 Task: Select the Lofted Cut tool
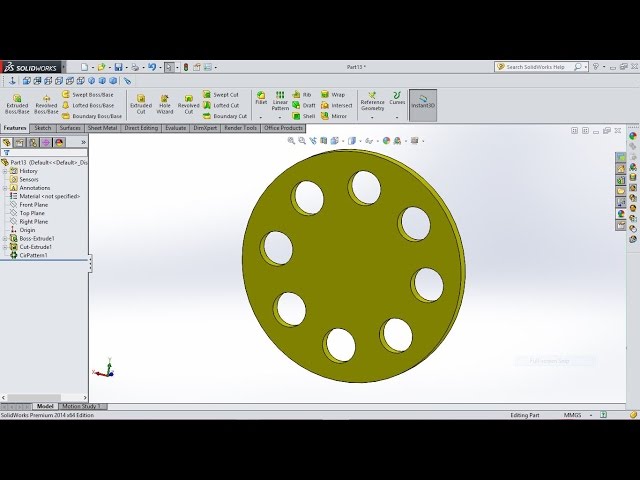221,105
